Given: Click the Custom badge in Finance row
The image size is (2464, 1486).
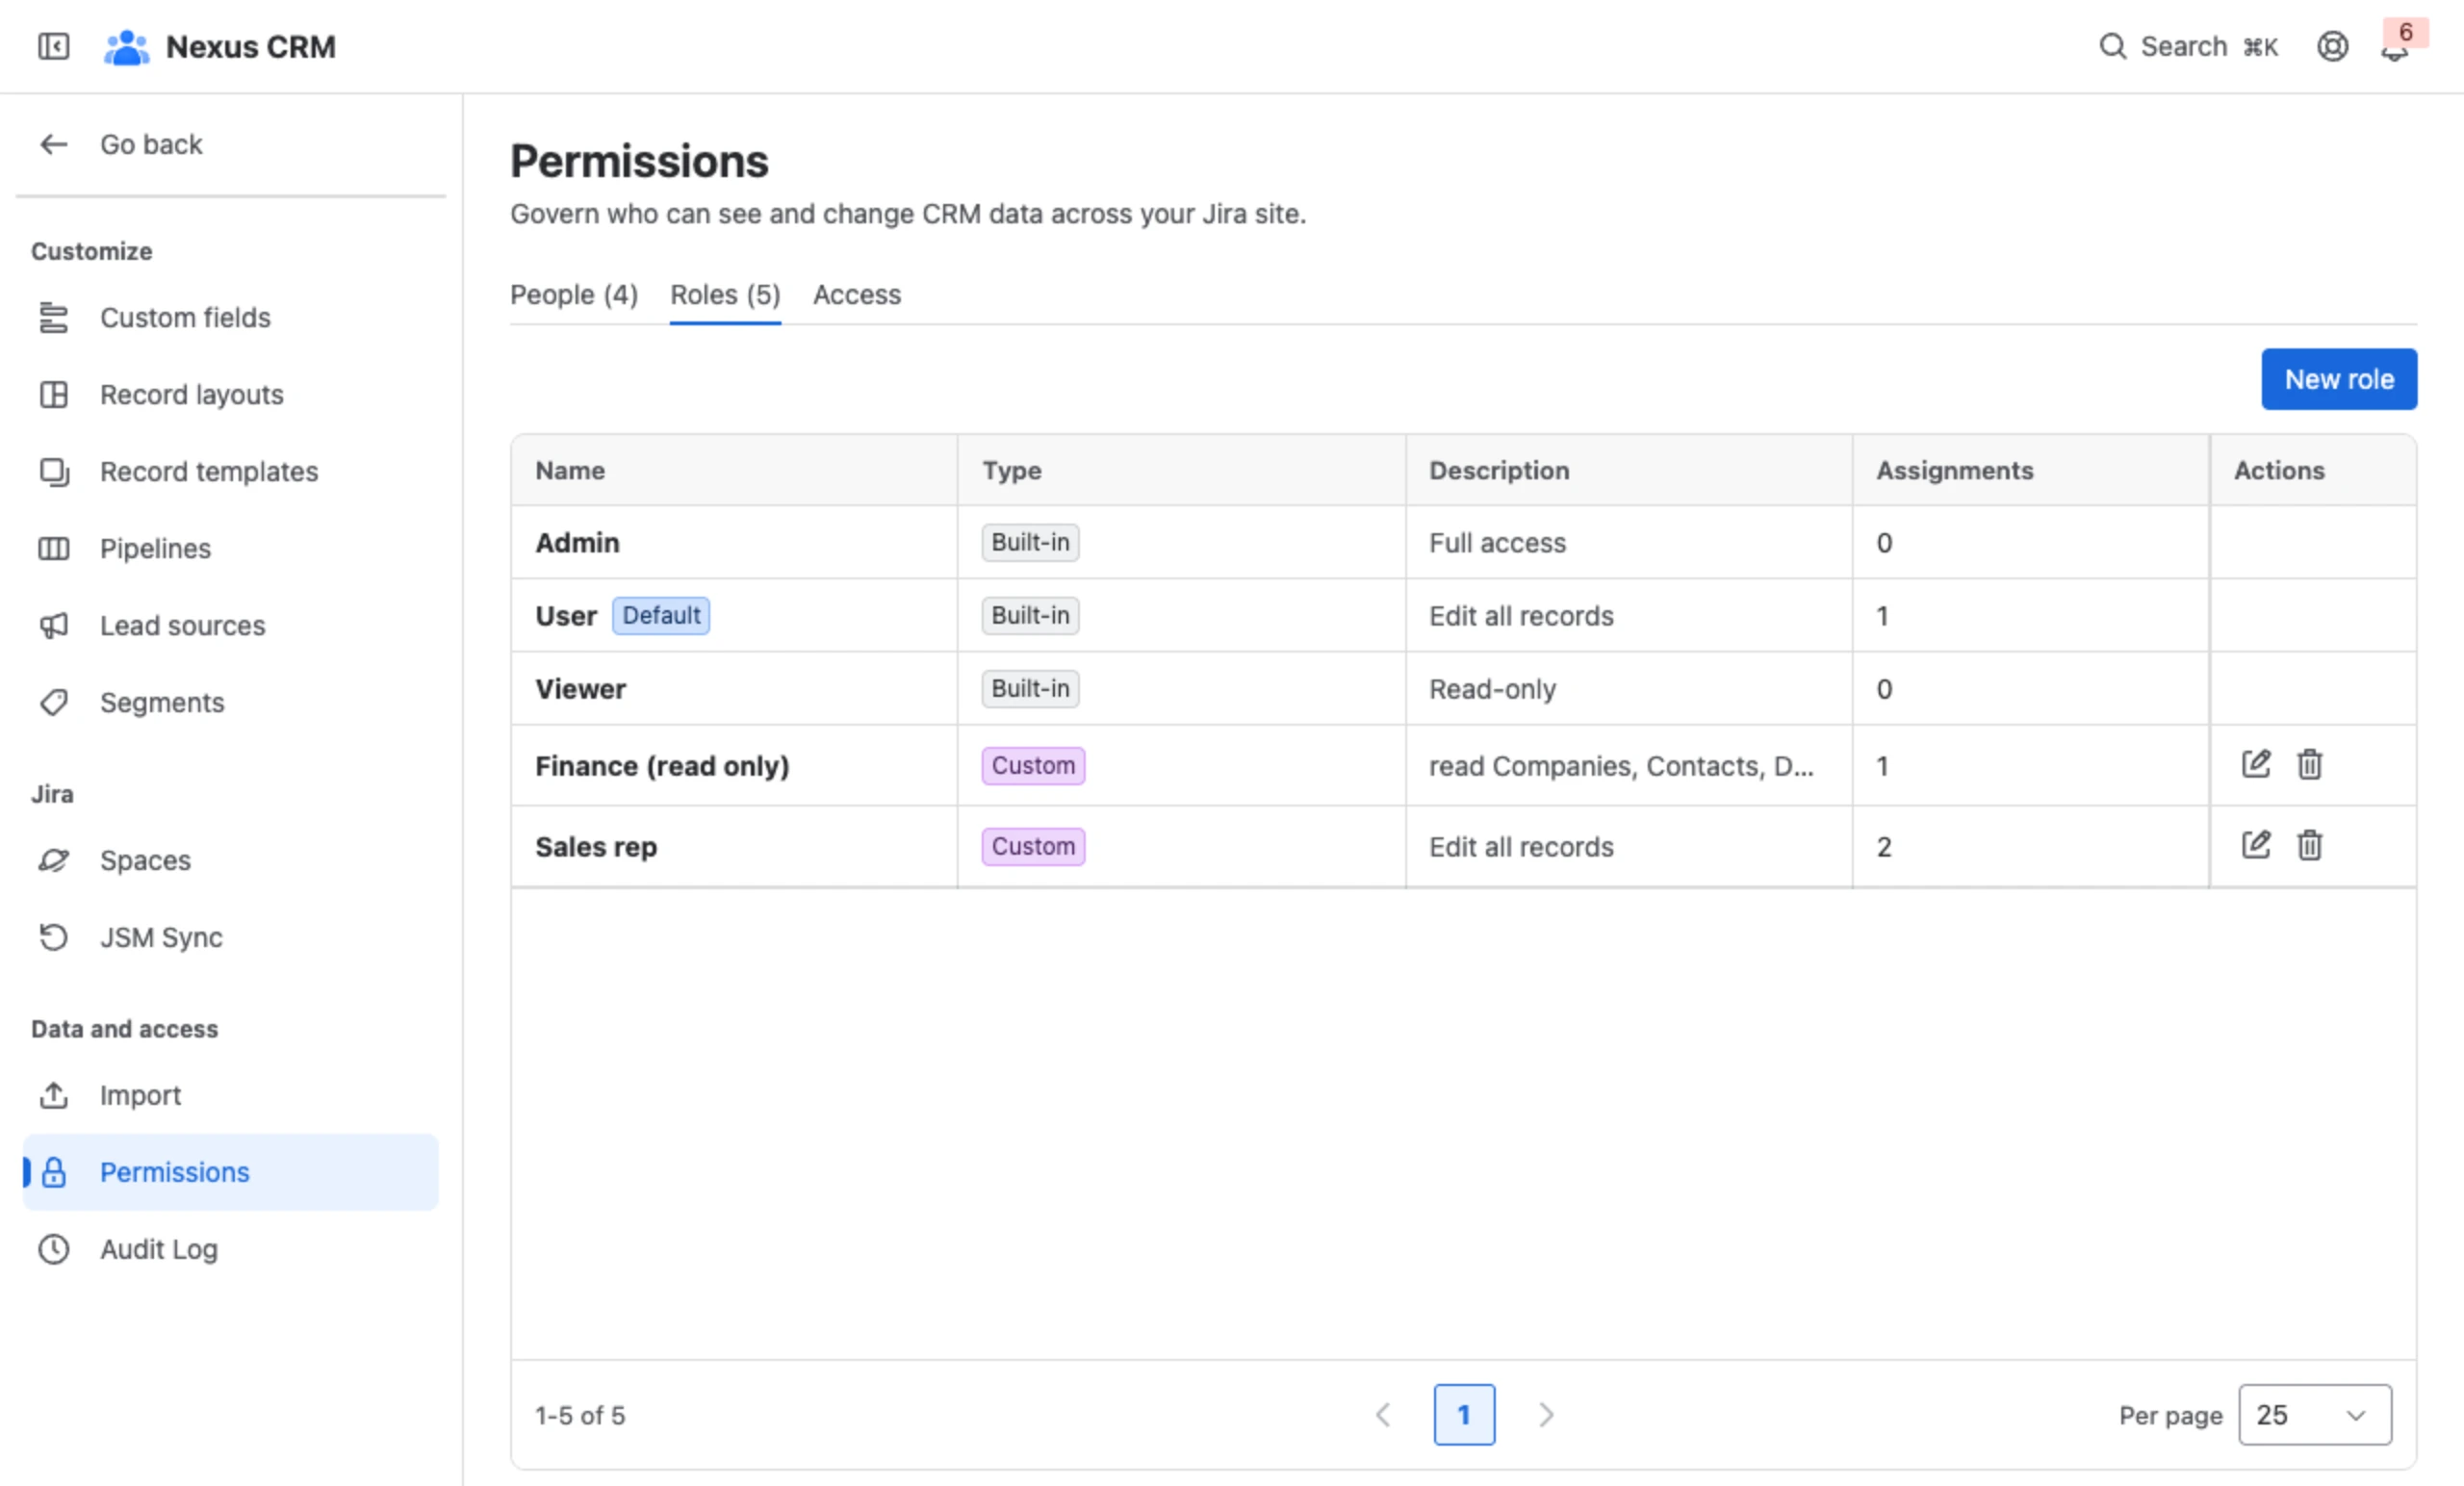Looking at the screenshot, I should click(x=1033, y=765).
